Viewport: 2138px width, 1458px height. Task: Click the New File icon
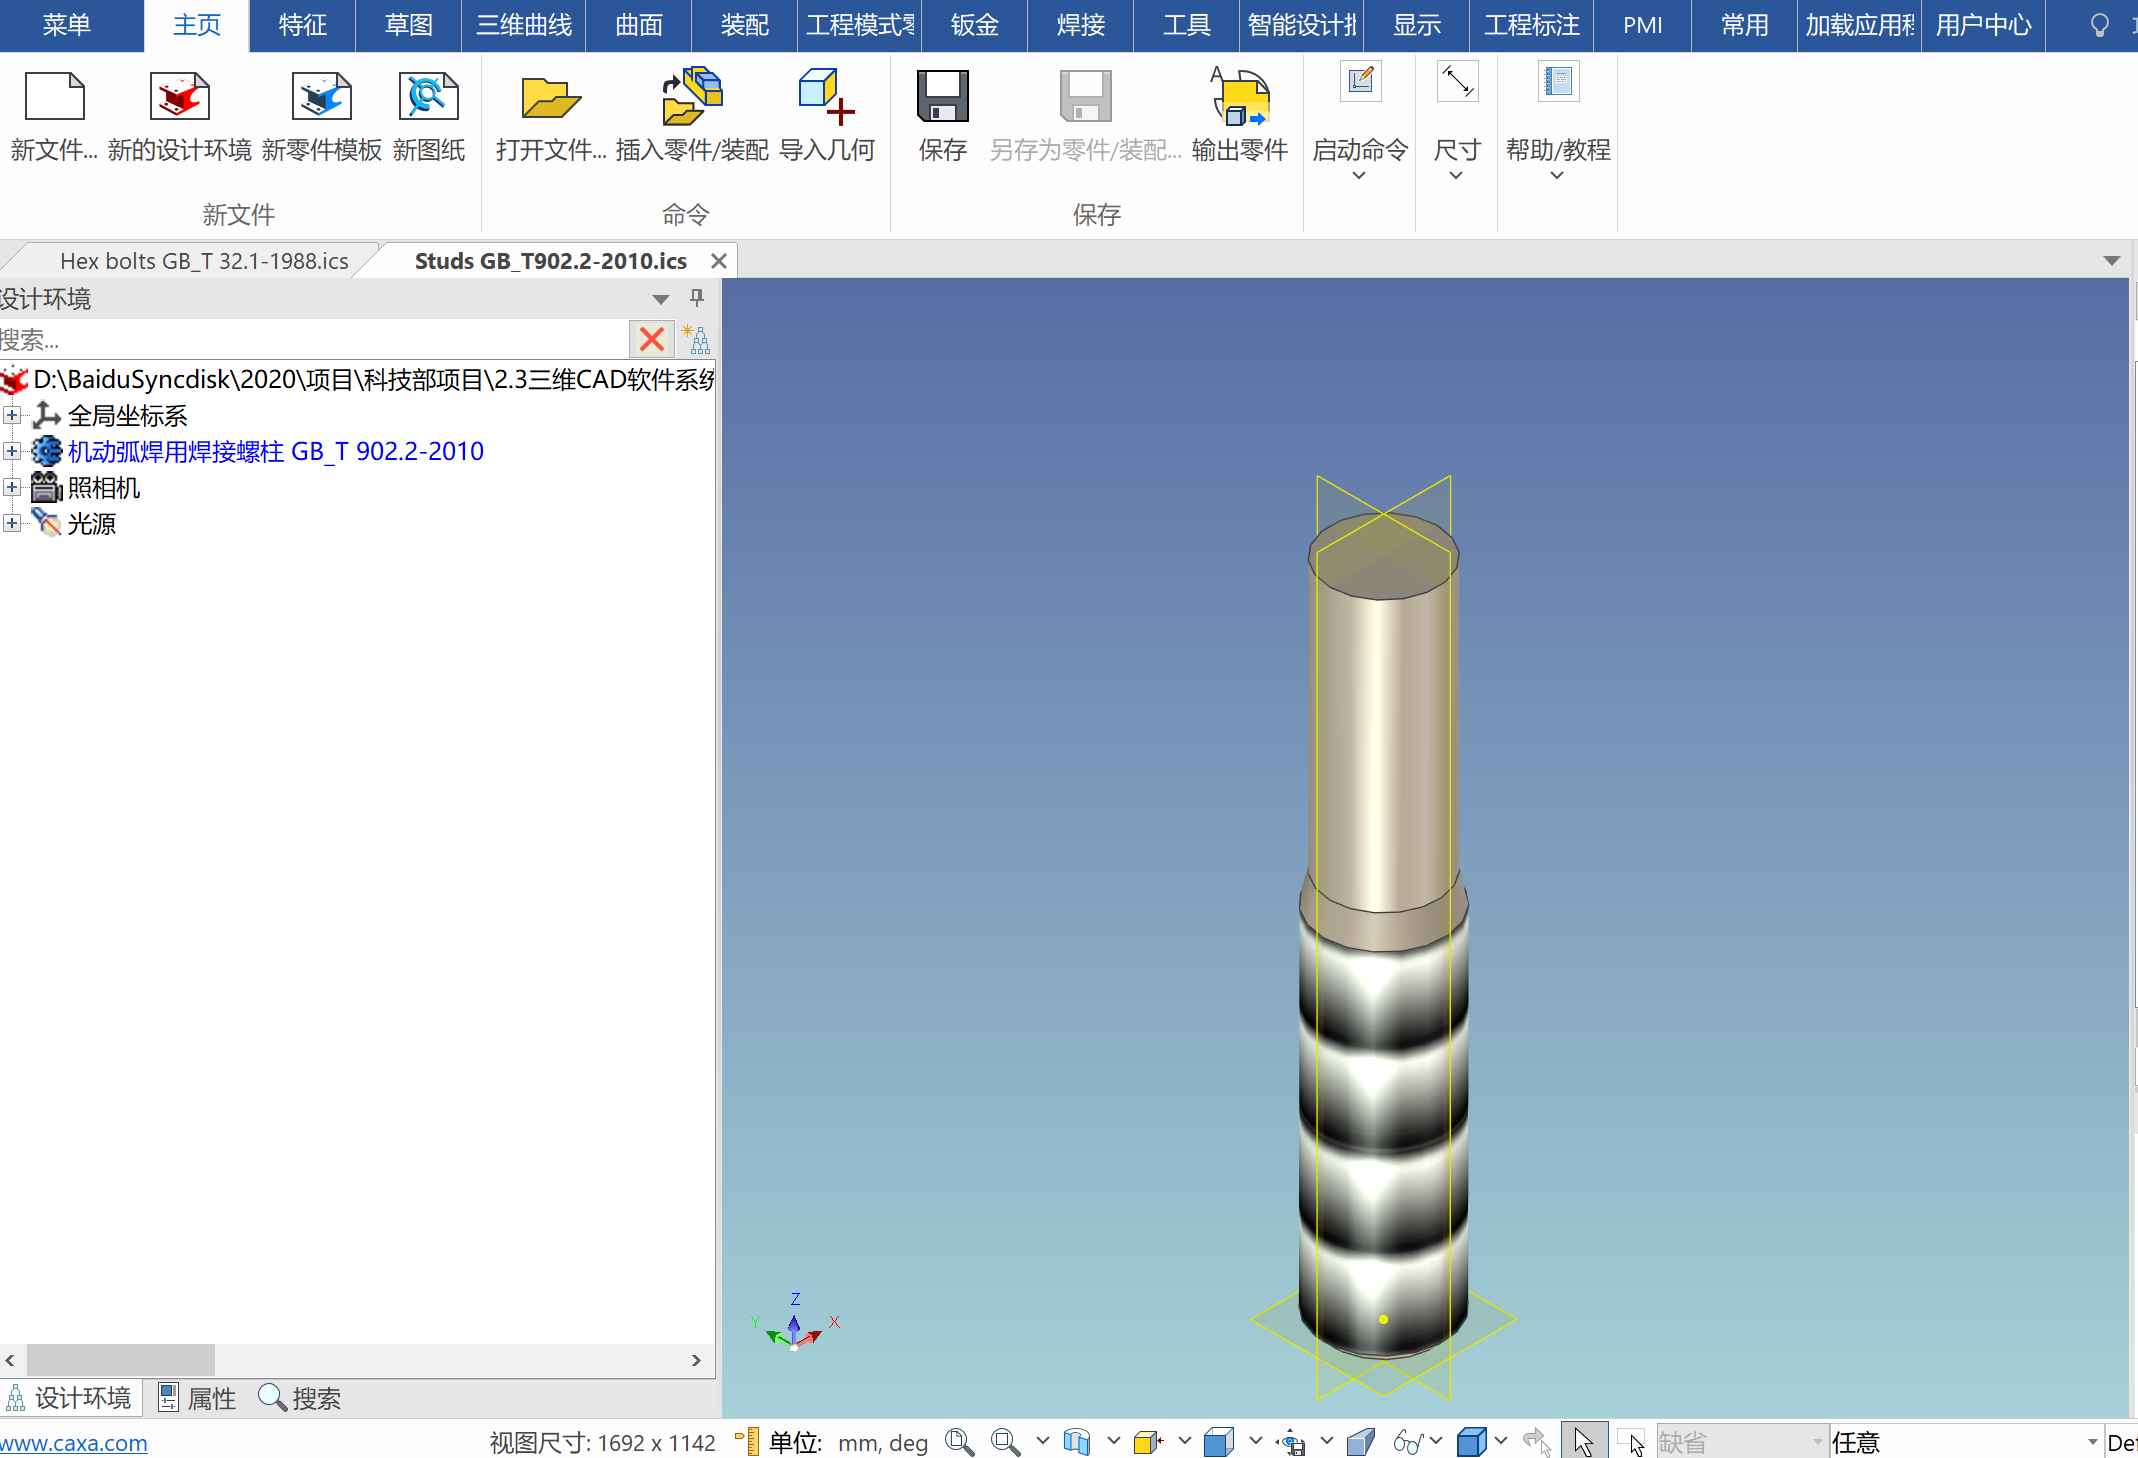pyautogui.click(x=54, y=97)
